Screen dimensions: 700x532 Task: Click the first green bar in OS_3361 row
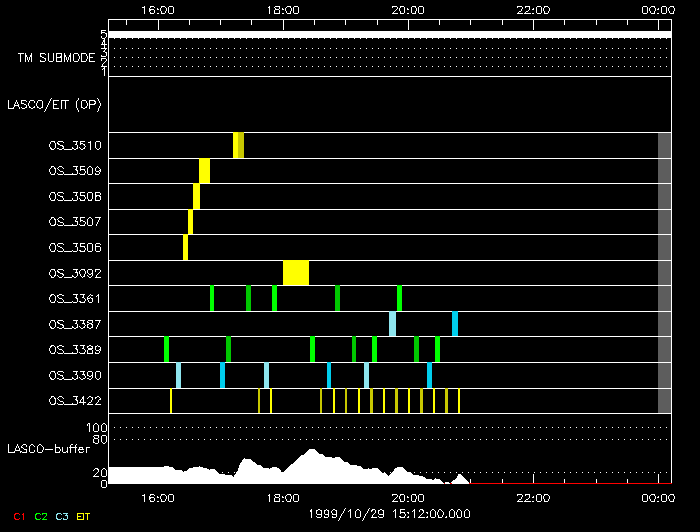pos(211,298)
